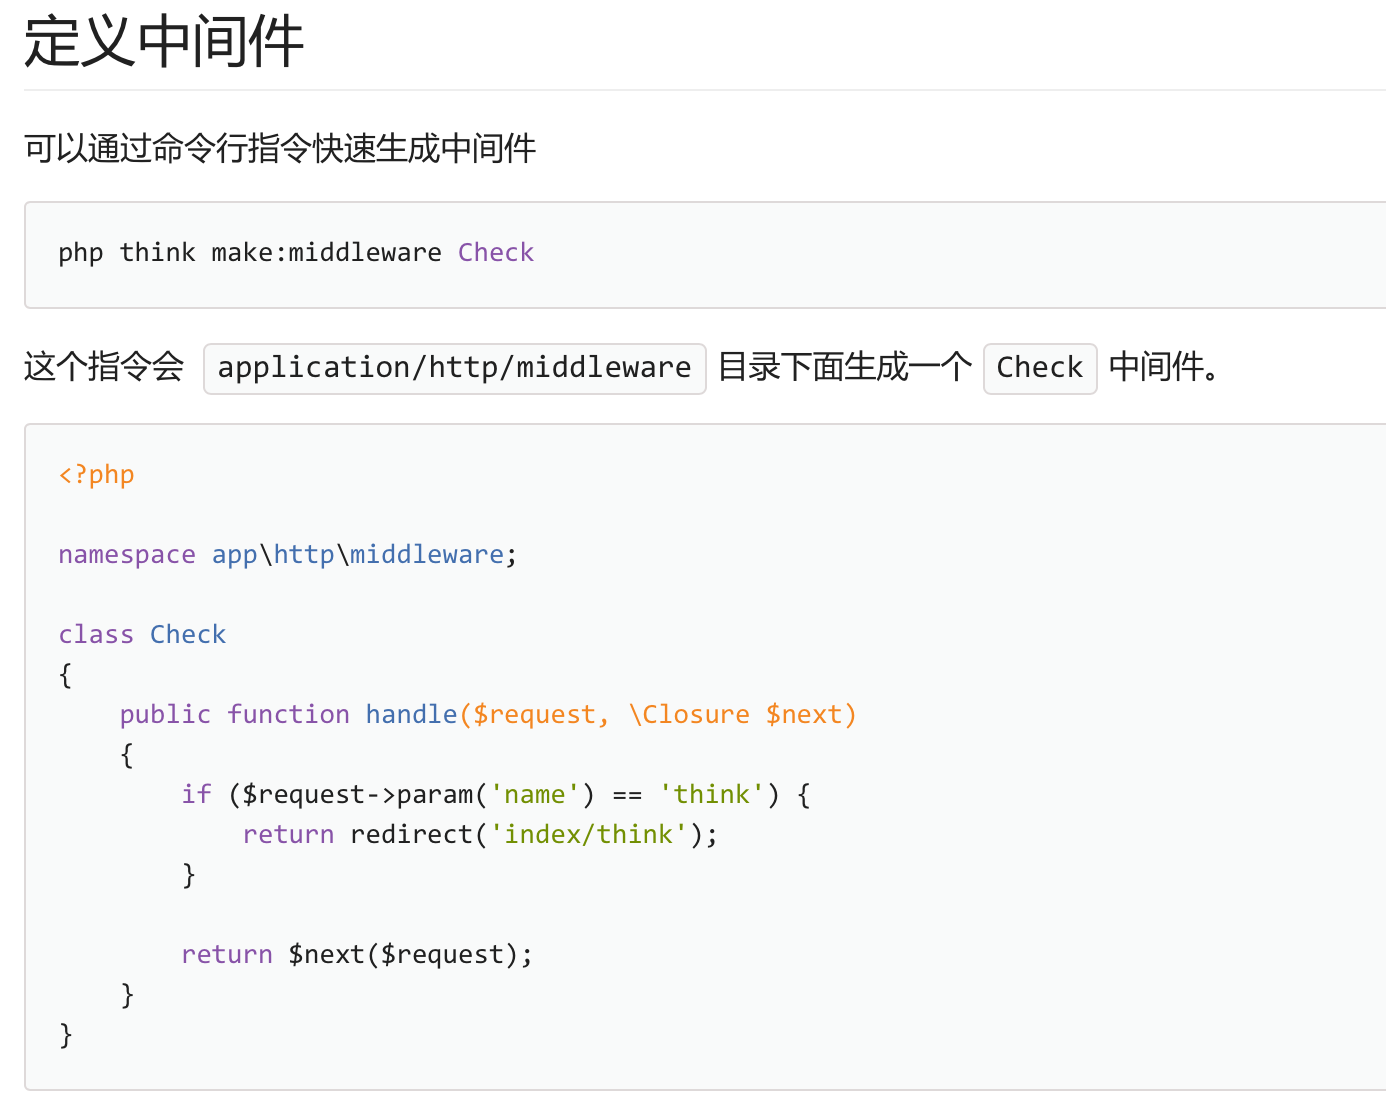Click the class keyword
Viewport: 1386px width, 1116px height.
pyautogui.click(x=96, y=635)
